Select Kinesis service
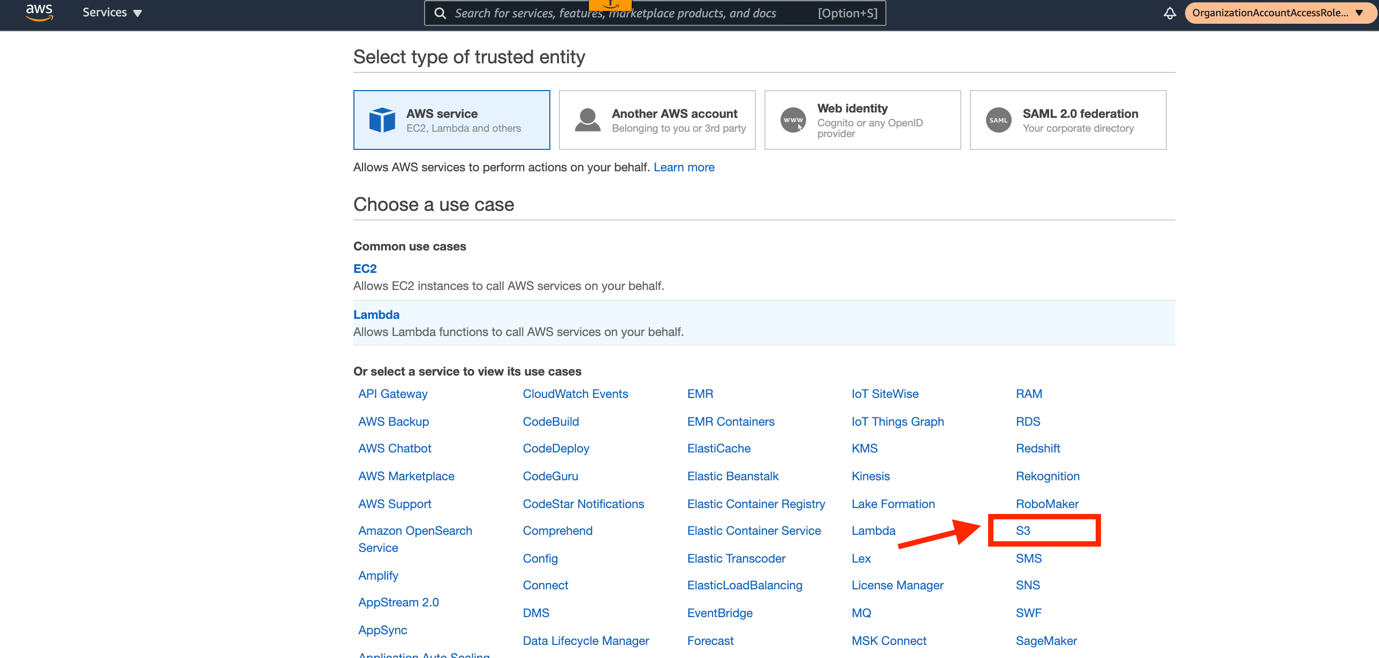 coord(871,477)
